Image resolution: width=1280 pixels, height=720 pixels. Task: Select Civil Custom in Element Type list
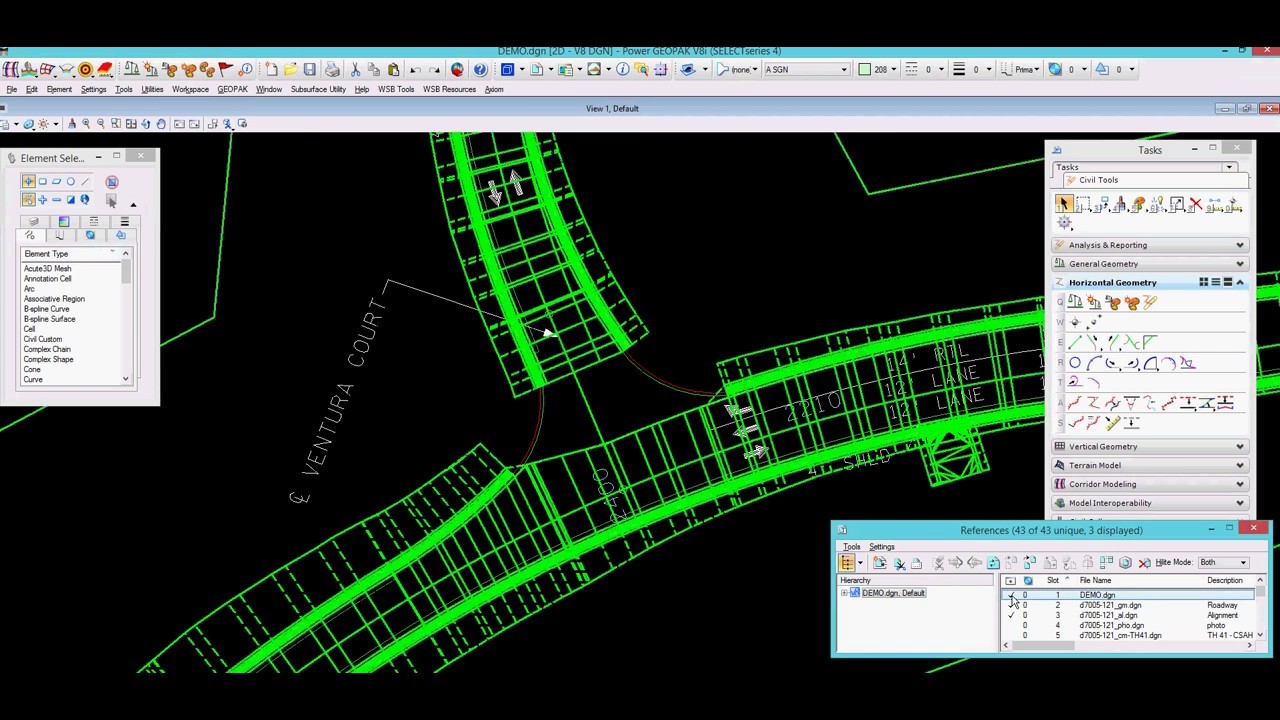[x=43, y=339]
